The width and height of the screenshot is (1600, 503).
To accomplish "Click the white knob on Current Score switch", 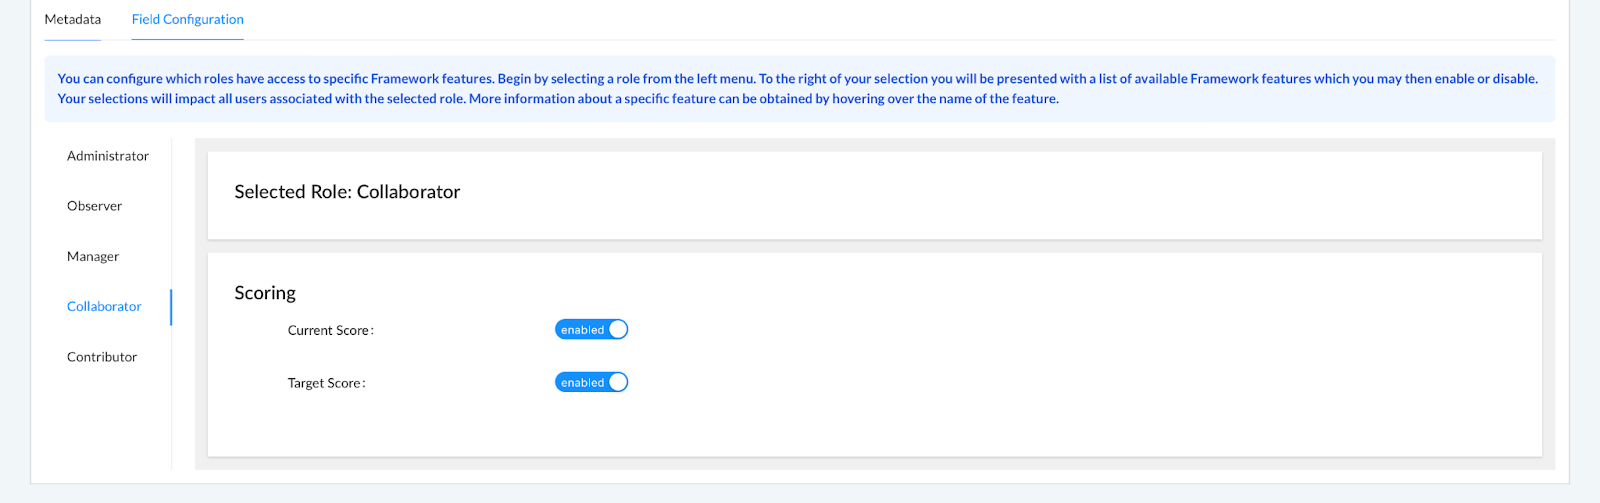I will click(618, 330).
